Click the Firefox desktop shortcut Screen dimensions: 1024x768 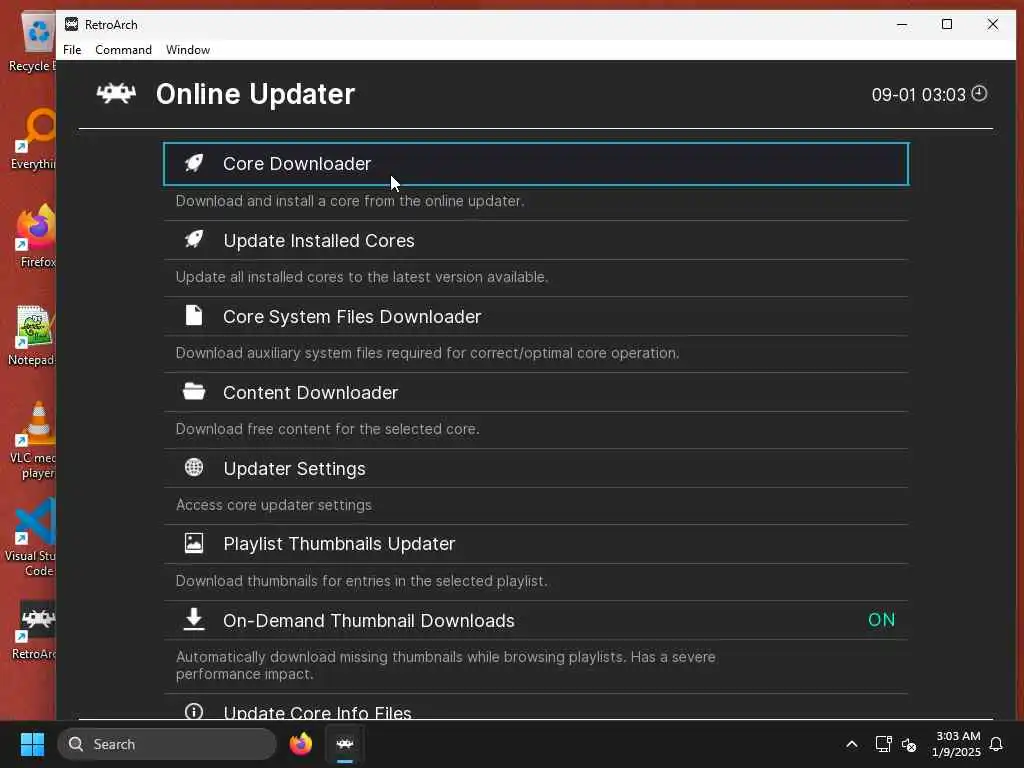click(x=36, y=236)
